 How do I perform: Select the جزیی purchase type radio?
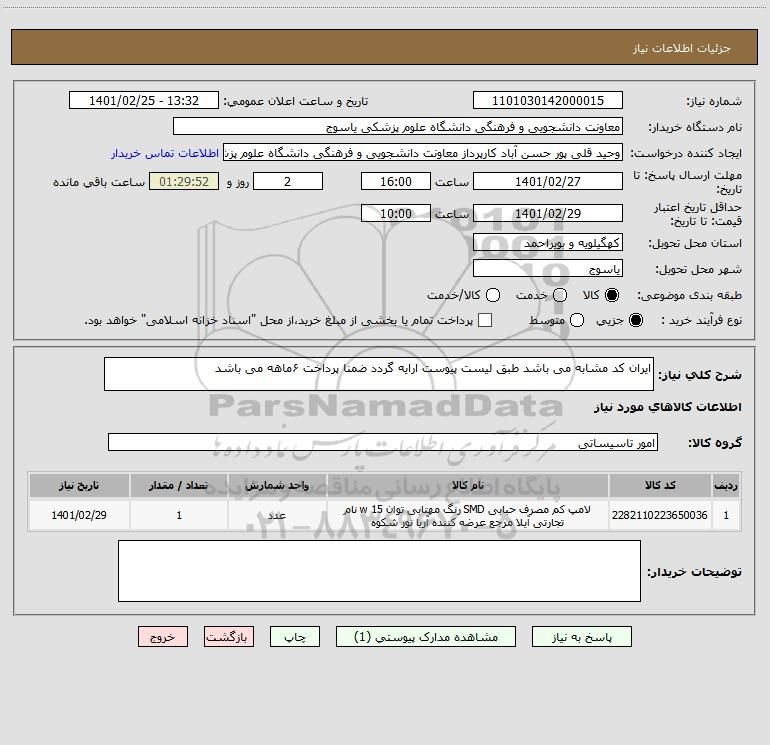click(x=636, y=320)
